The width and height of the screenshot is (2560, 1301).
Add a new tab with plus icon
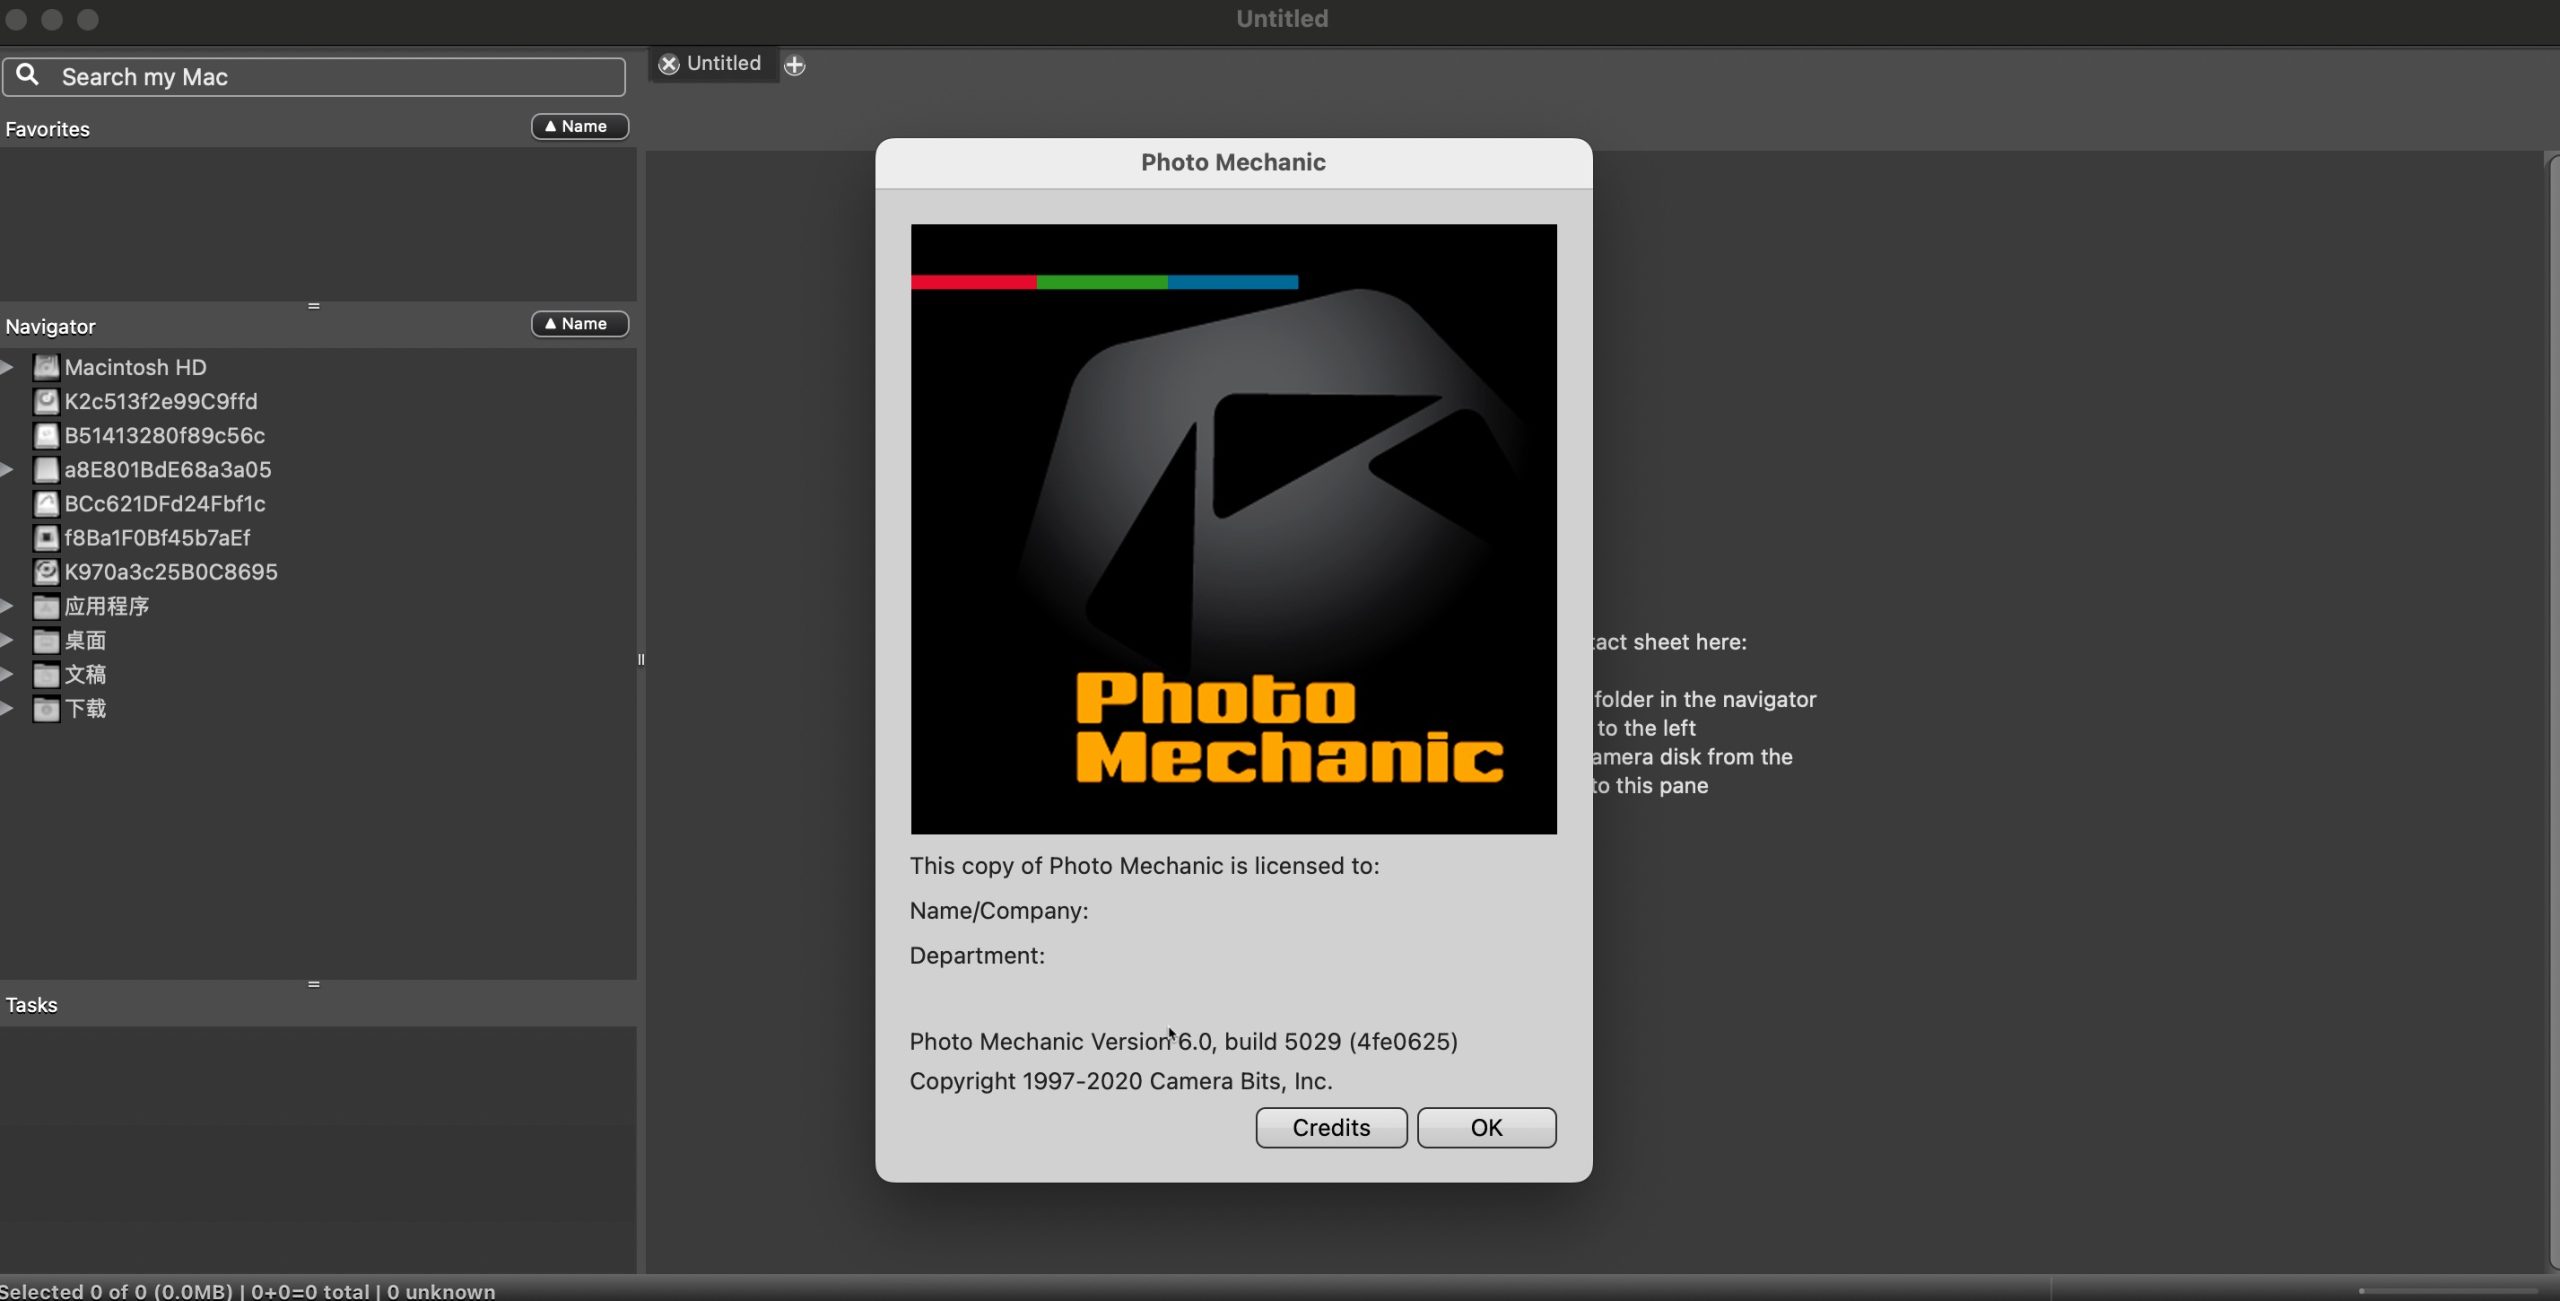point(794,65)
